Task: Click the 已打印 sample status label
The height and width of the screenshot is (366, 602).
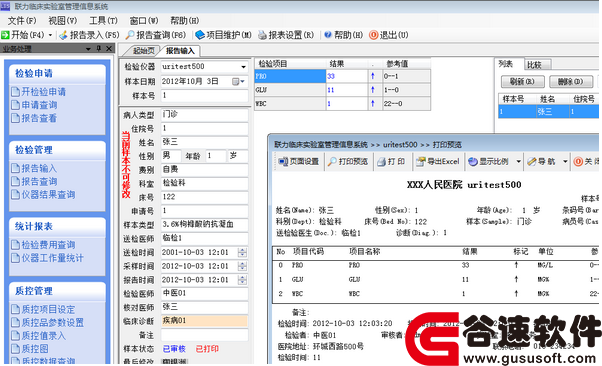Action: click(x=207, y=349)
